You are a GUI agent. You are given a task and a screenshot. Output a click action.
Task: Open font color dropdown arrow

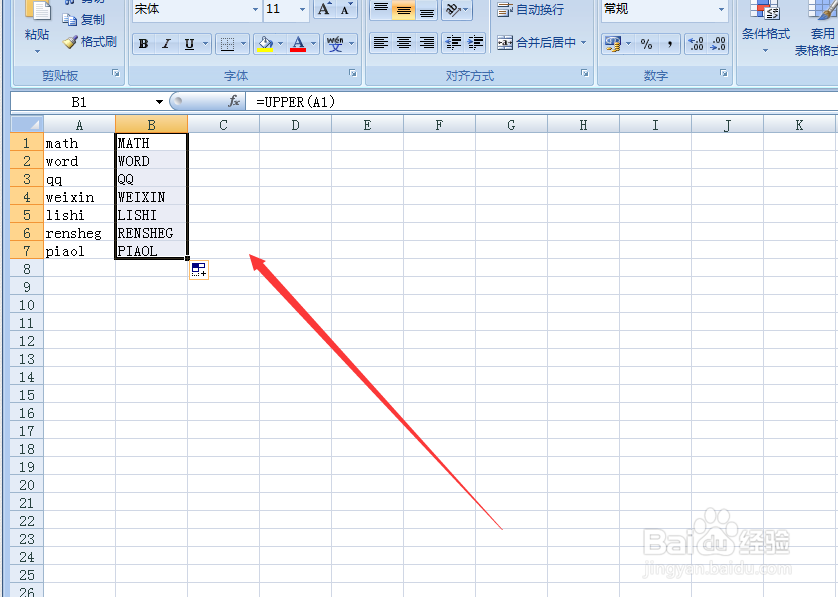pyautogui.click(x=314, y=44)
